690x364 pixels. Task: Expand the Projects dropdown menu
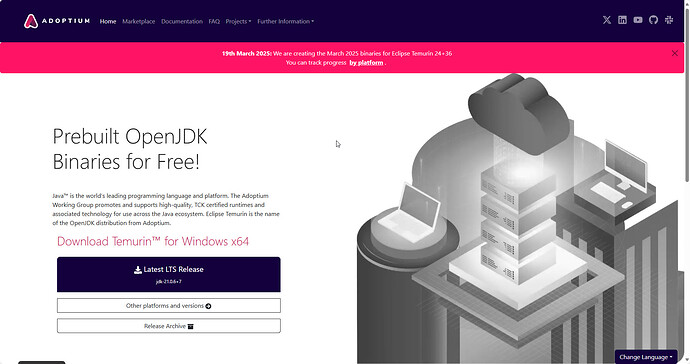(x=238, y=21)
